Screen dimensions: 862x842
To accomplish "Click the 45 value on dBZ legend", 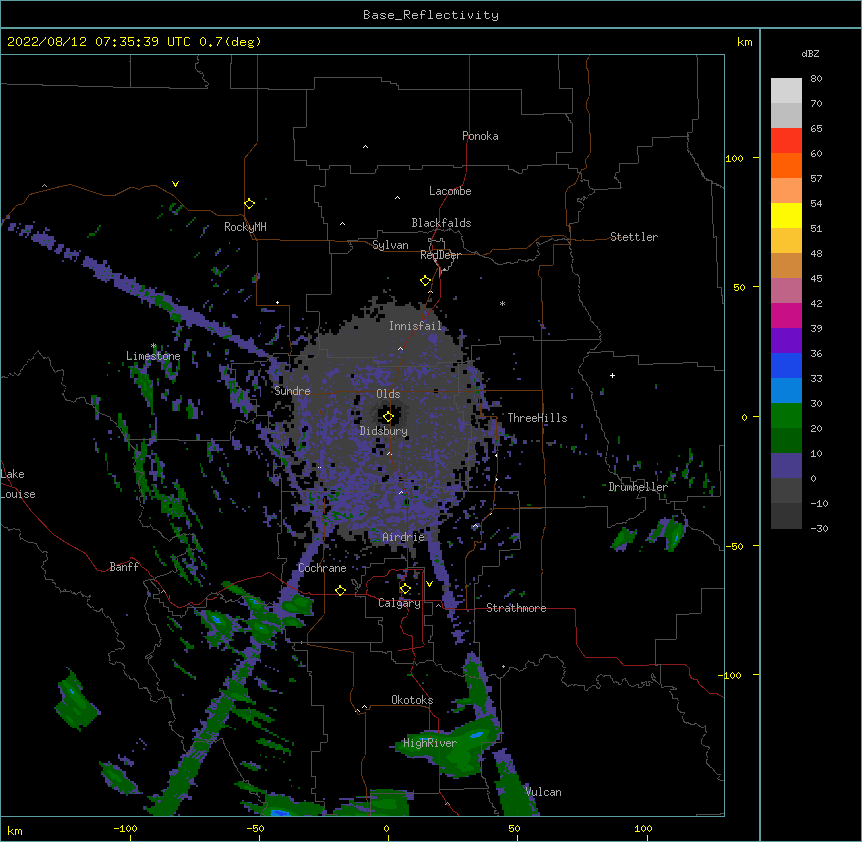I will pyautogui.click(x=816, y=279).
